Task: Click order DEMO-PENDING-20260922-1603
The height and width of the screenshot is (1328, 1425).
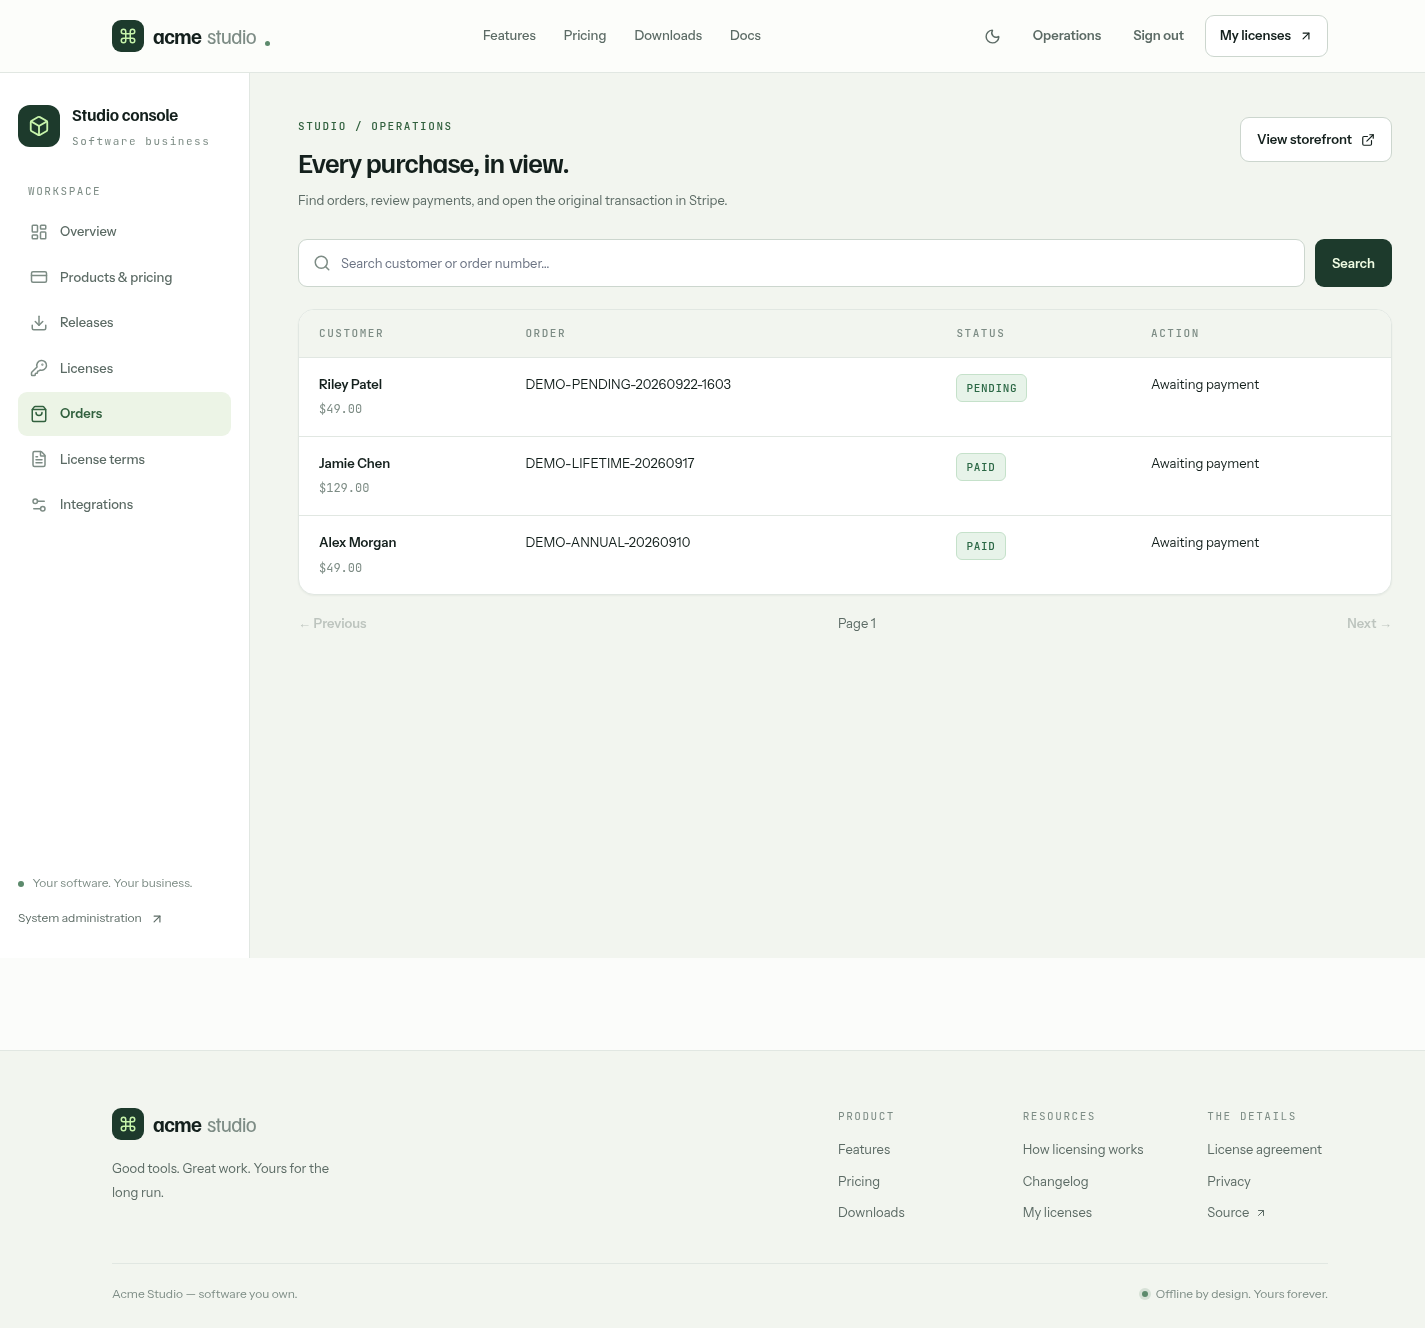Action: click(628, 385)
